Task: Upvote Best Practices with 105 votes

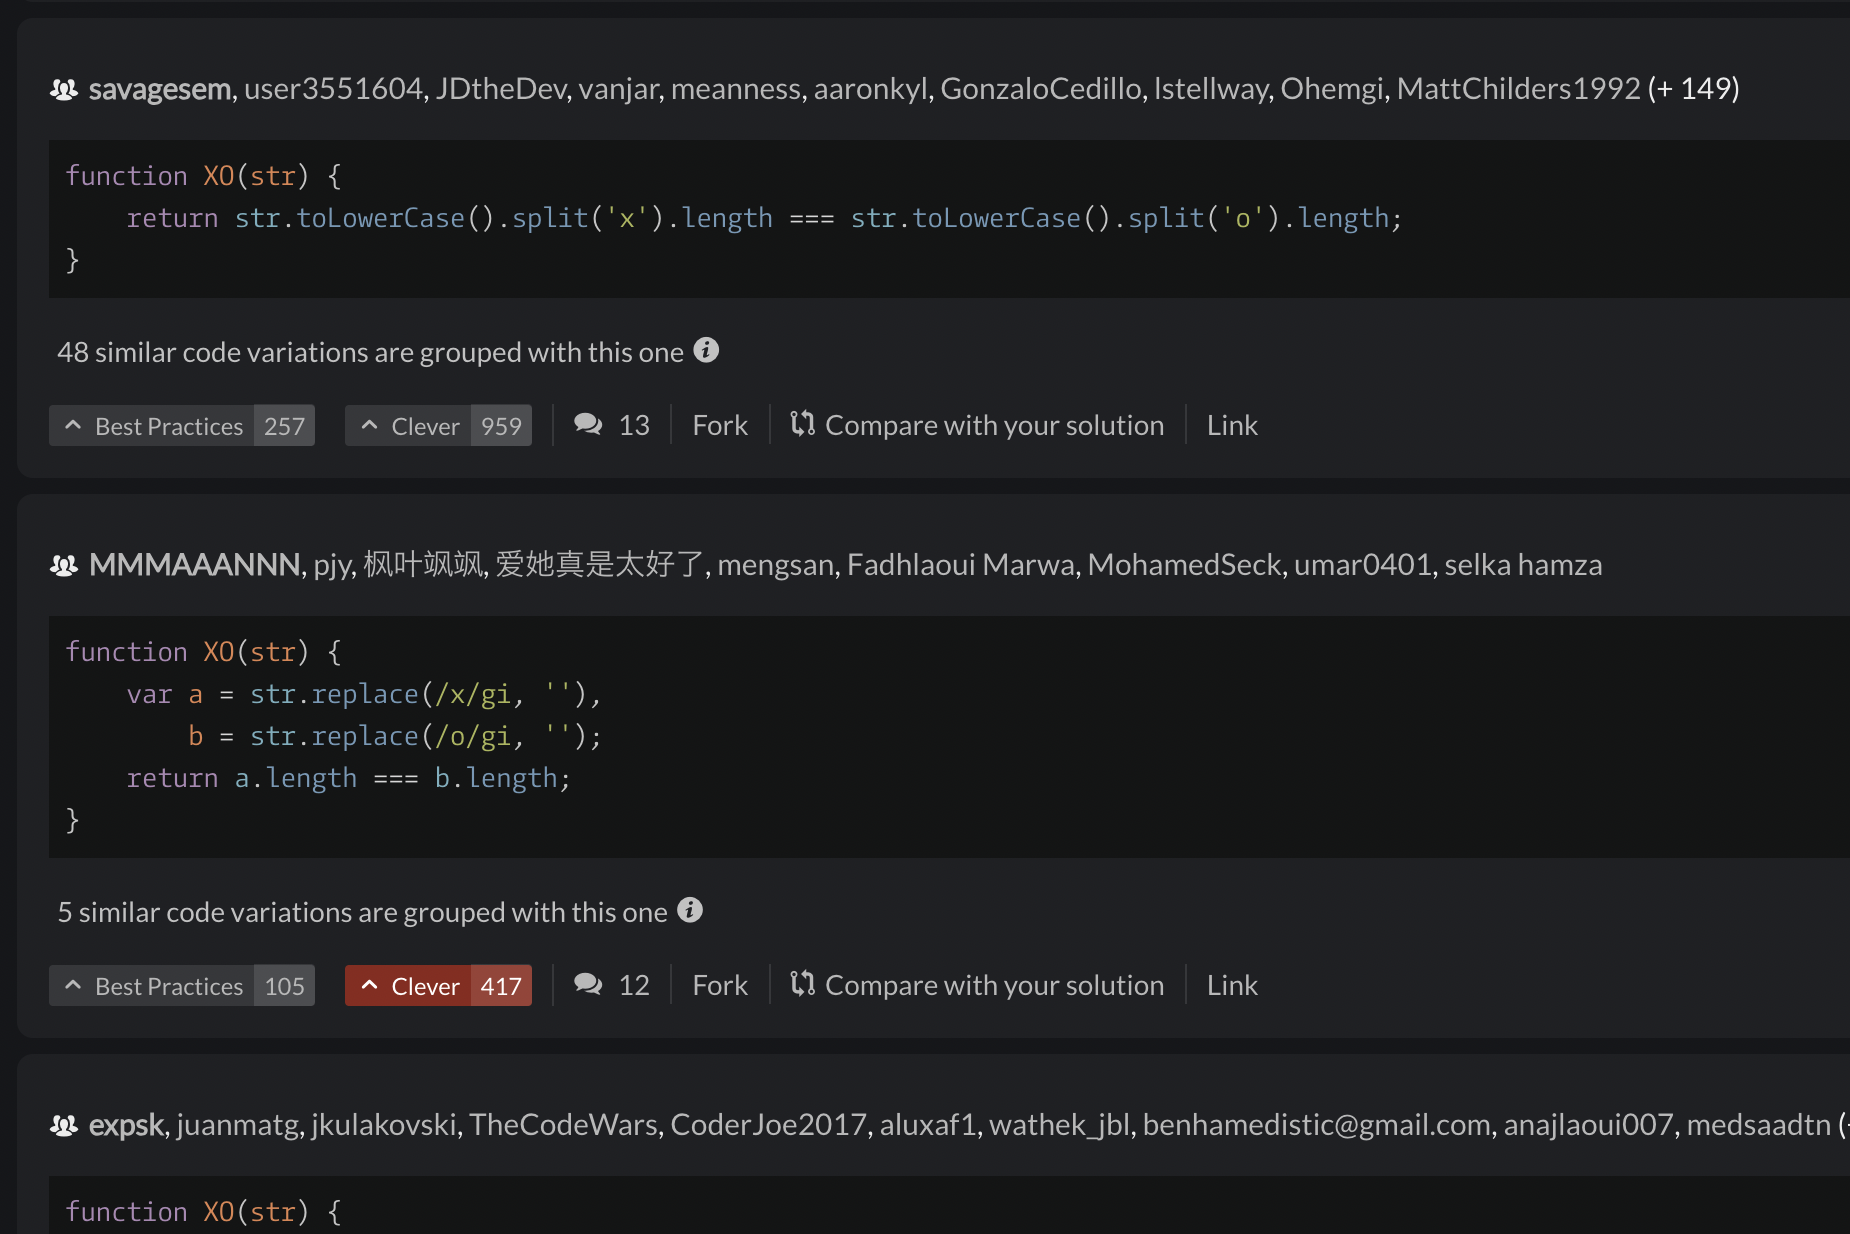Action: [x=182, y=985]
